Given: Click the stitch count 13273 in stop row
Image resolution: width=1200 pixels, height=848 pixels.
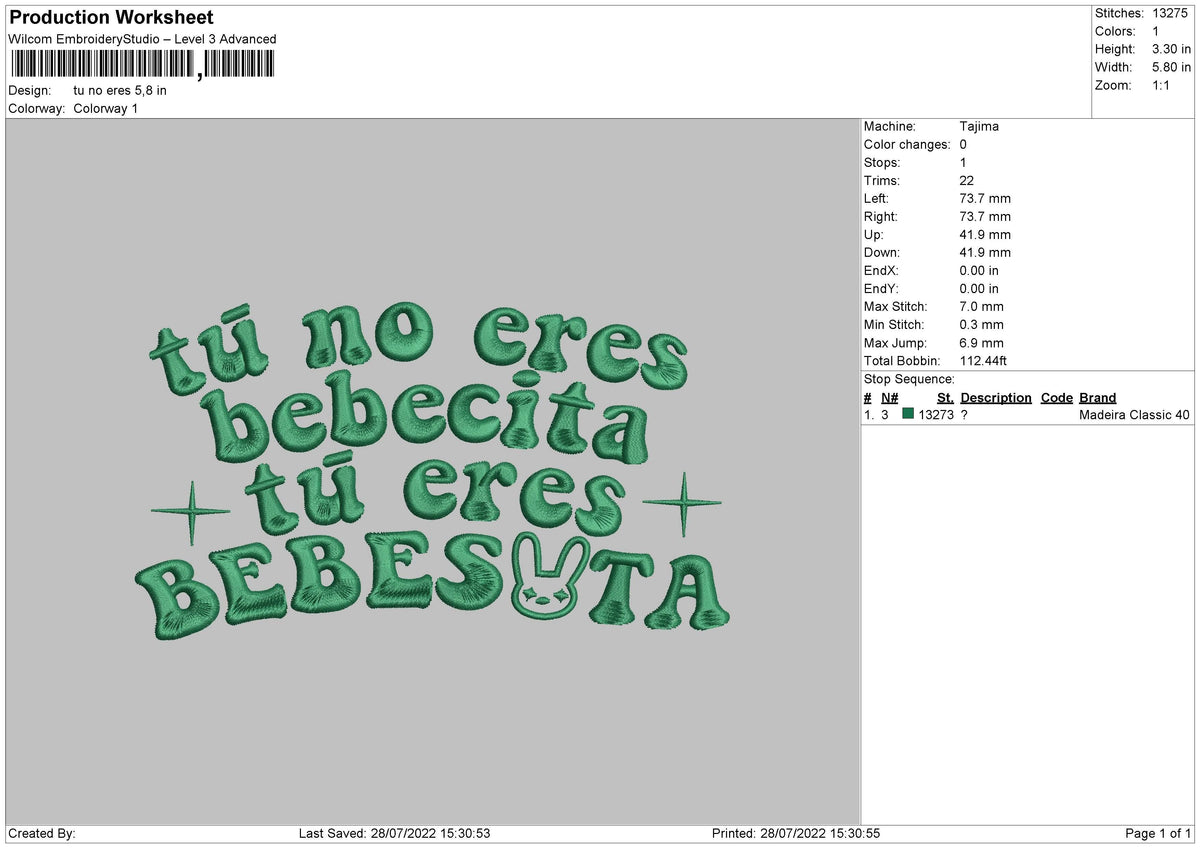Looking at the screenshot, I should tap(936, 414).
